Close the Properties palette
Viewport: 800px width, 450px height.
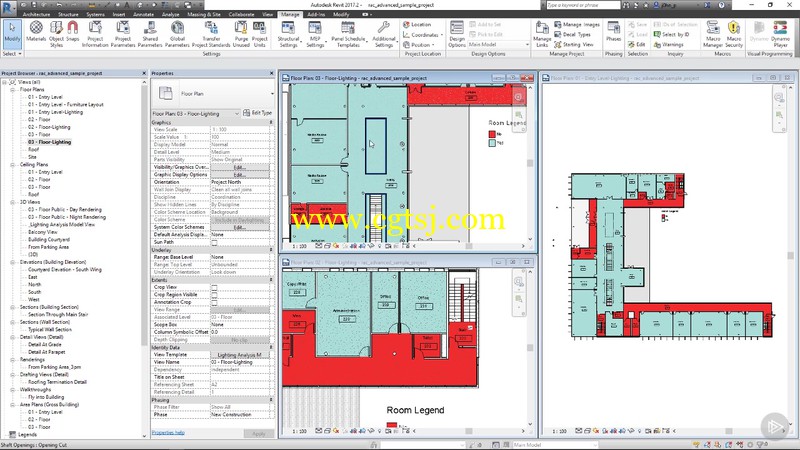coord(271,73)
